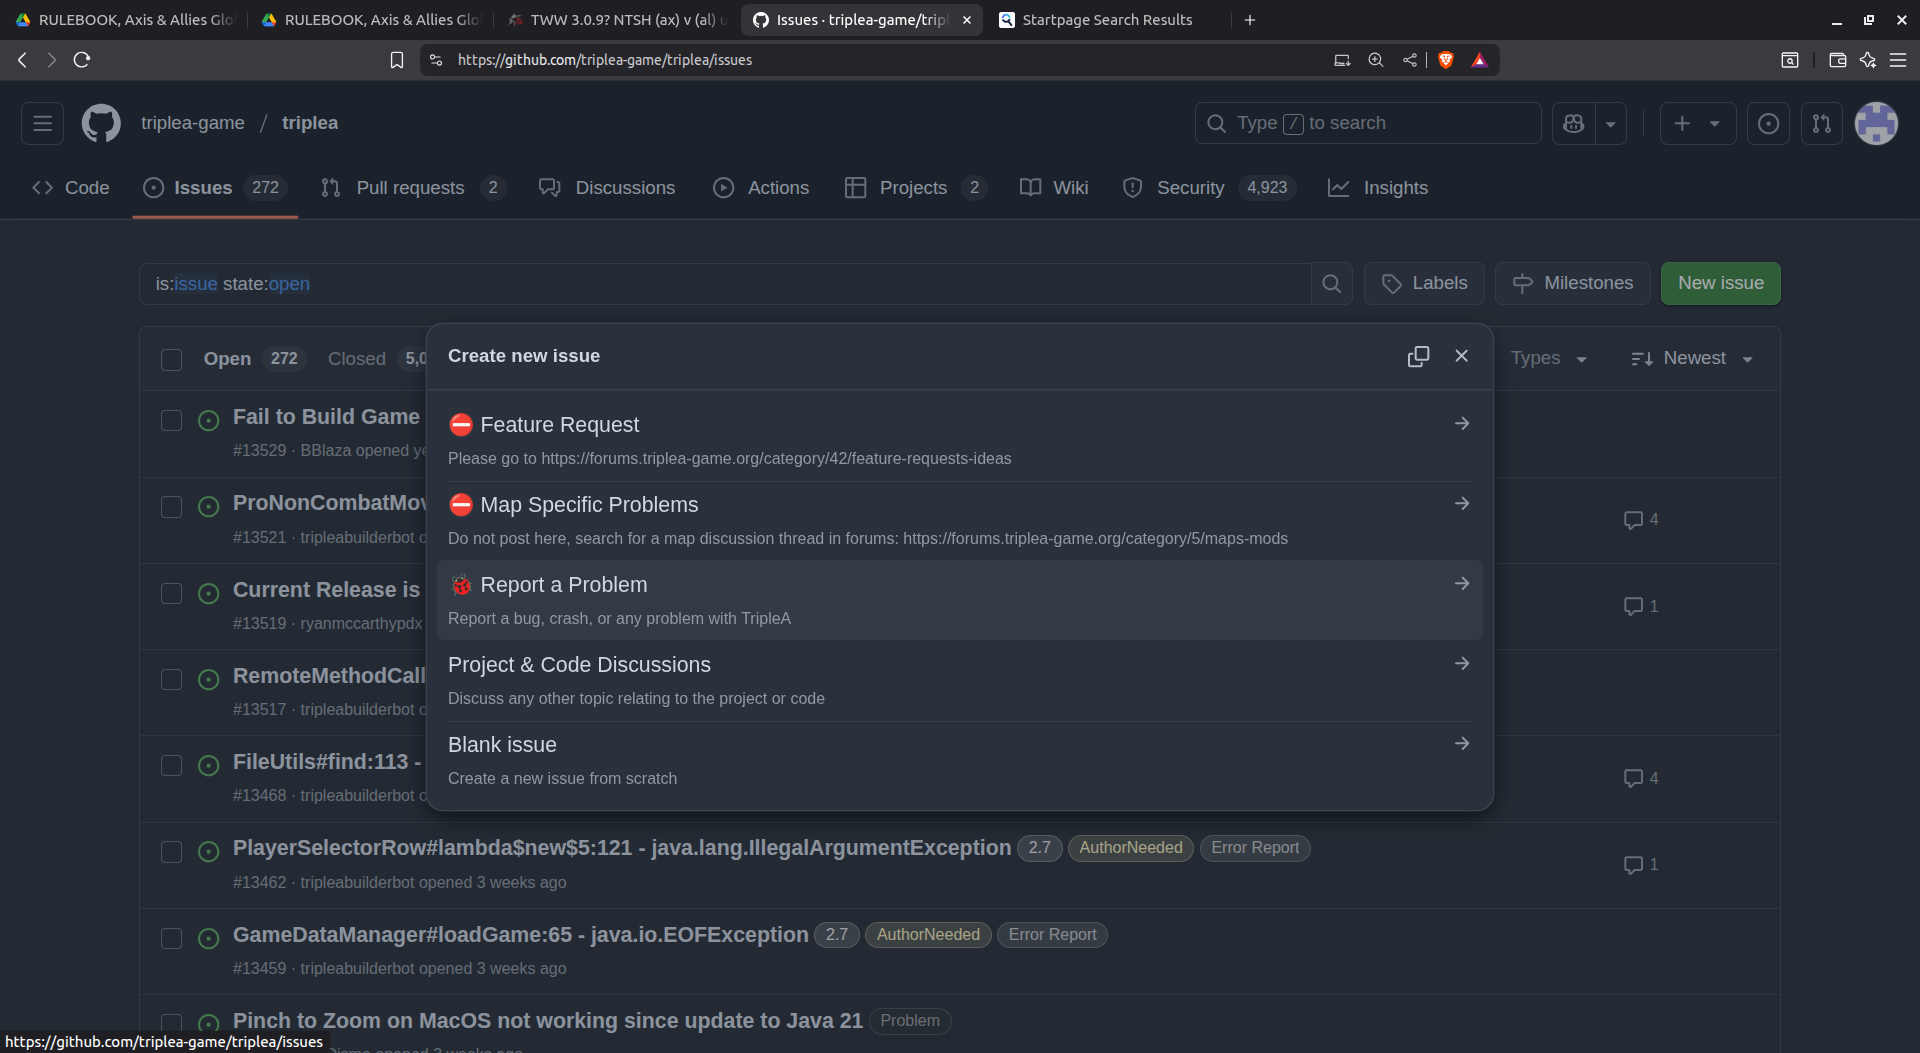Expand the Copilot dropdown arrow
This screenshot has width=1920, height=1053.
coord(1611,123)
